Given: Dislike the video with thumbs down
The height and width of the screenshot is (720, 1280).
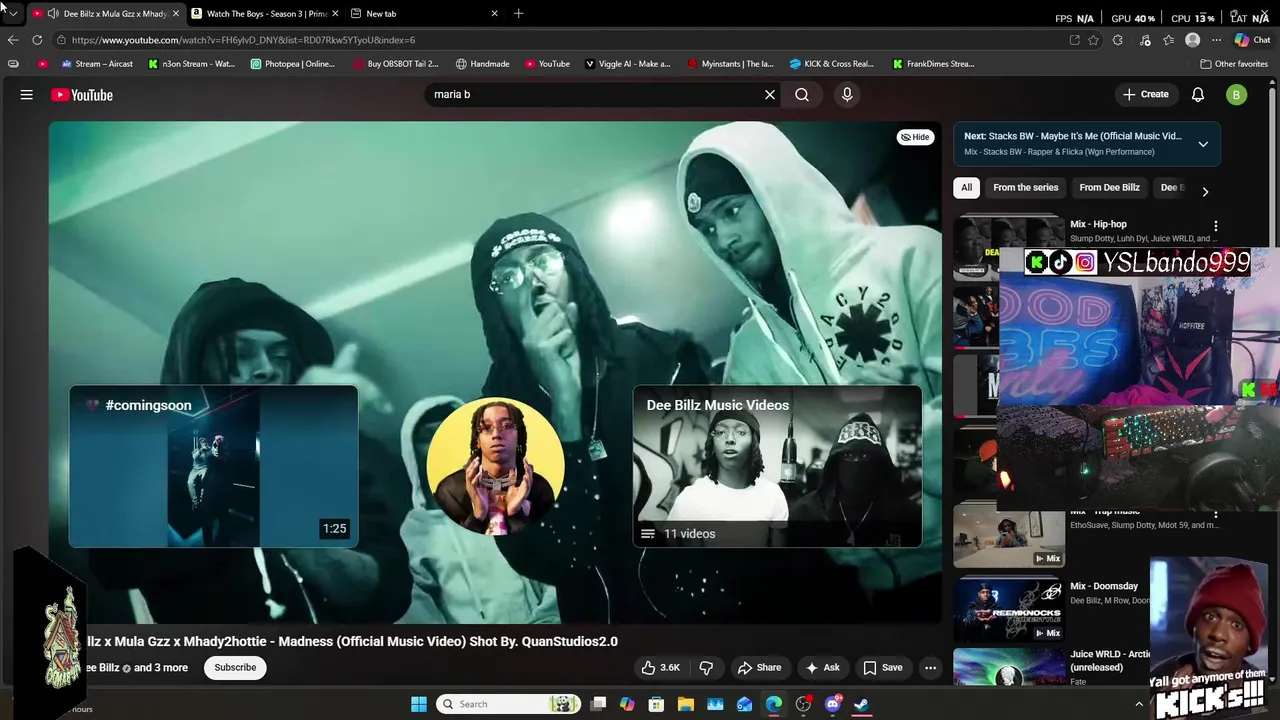Looking at the screenshot, I should (706, 668).
